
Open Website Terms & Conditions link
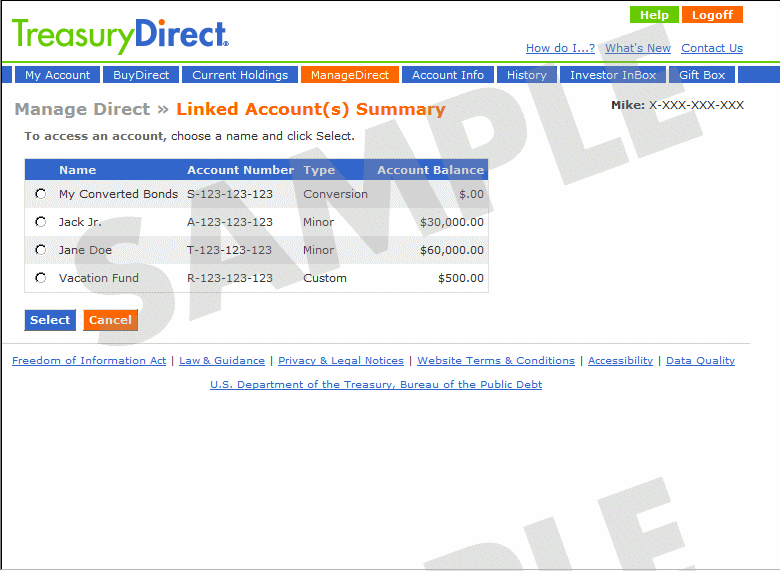496,361
